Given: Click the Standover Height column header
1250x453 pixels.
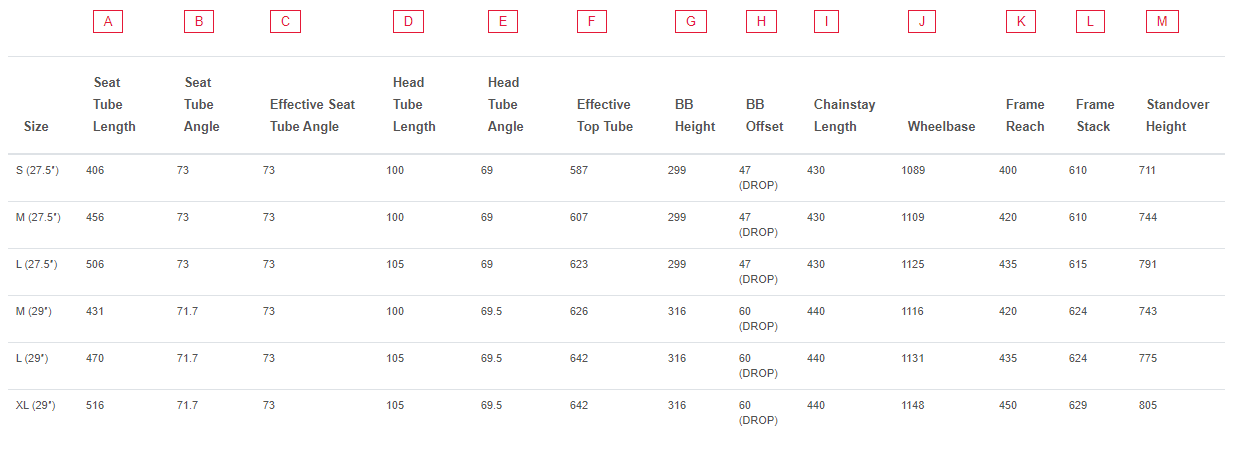Looking at the screenshot, I should (x=1177, y=115).
